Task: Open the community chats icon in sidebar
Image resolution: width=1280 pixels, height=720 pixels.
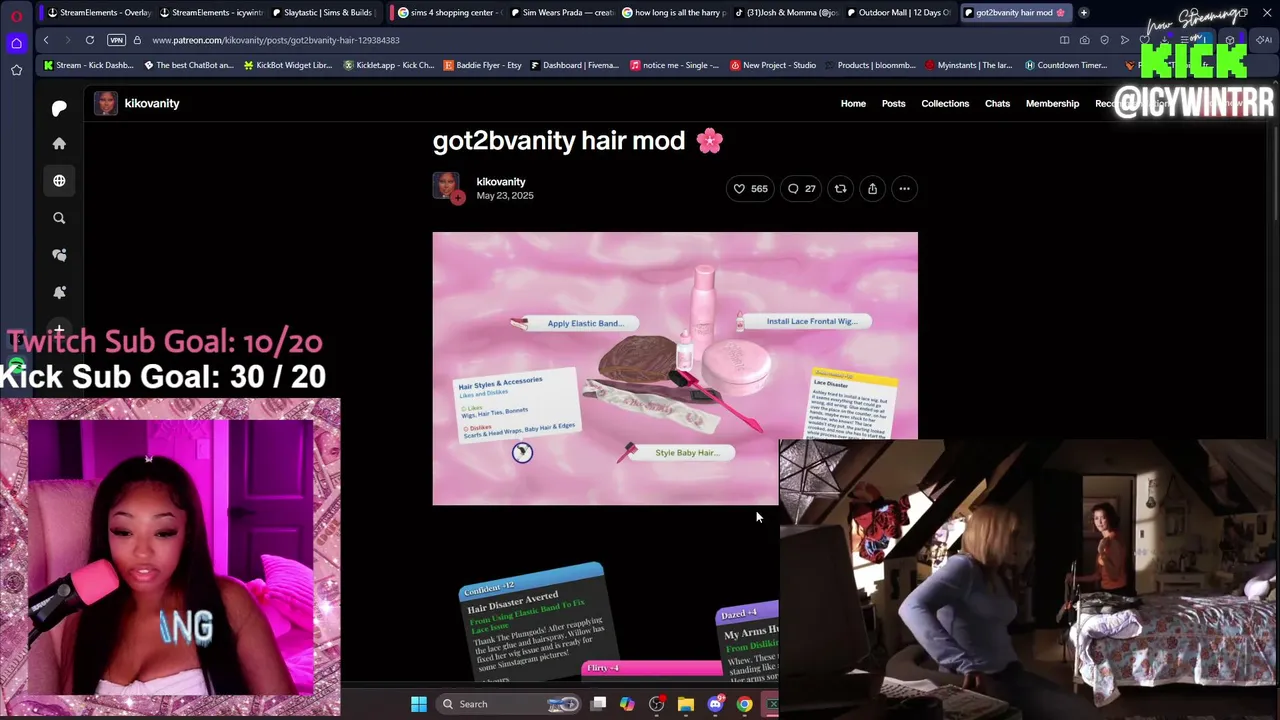Action: coord(59,255)
